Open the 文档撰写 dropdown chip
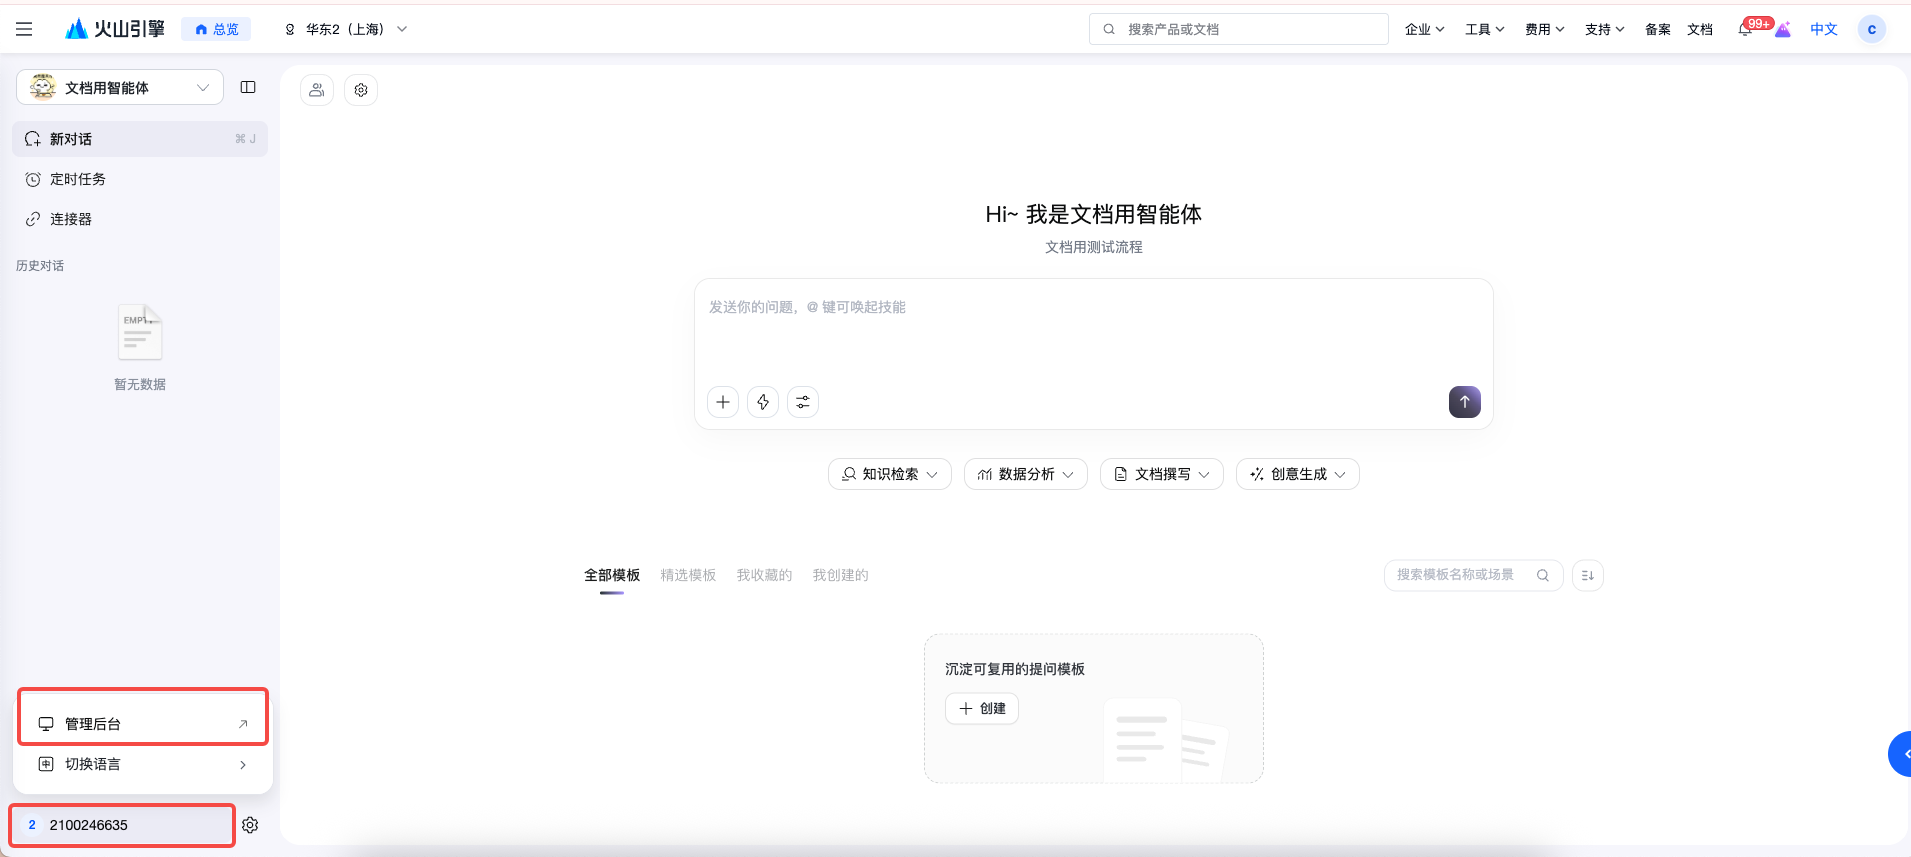The width and height of the screenshot is (1911, 857). click(1162, 474)
